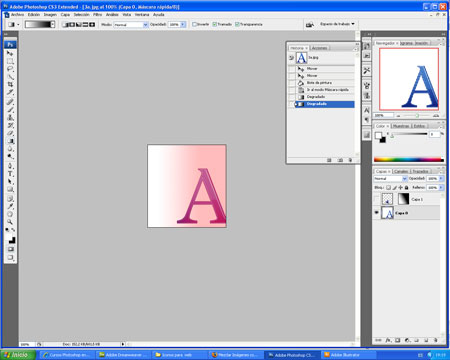This screenshot has height=360, width=450.
Task: Show the Capa 1 layer
Action: point(377,199)
